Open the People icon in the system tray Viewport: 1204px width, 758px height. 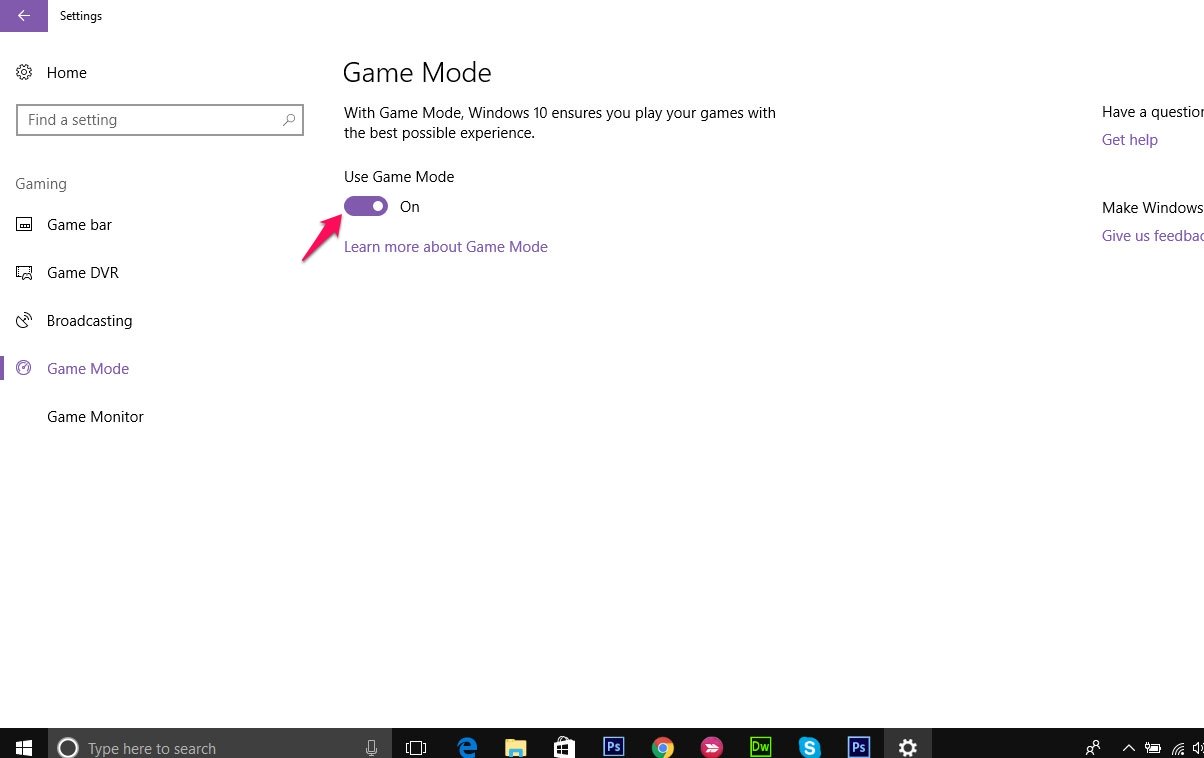tap(1093, 747)
